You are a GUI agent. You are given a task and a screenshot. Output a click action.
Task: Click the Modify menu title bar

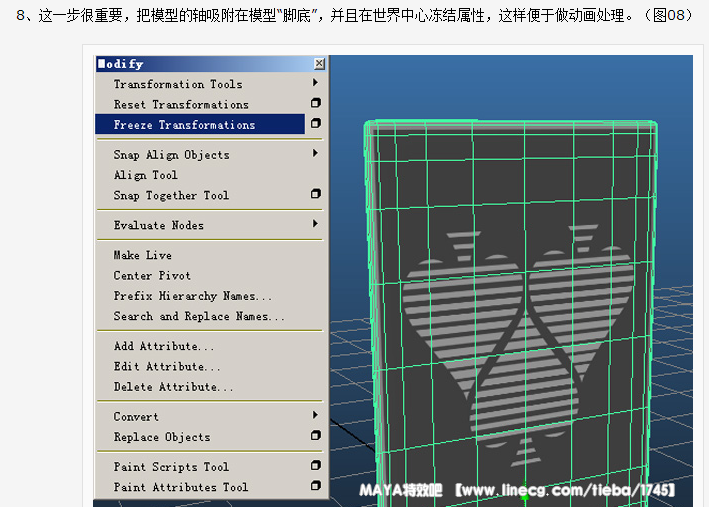pyautogui.click(x=200, y=64)
